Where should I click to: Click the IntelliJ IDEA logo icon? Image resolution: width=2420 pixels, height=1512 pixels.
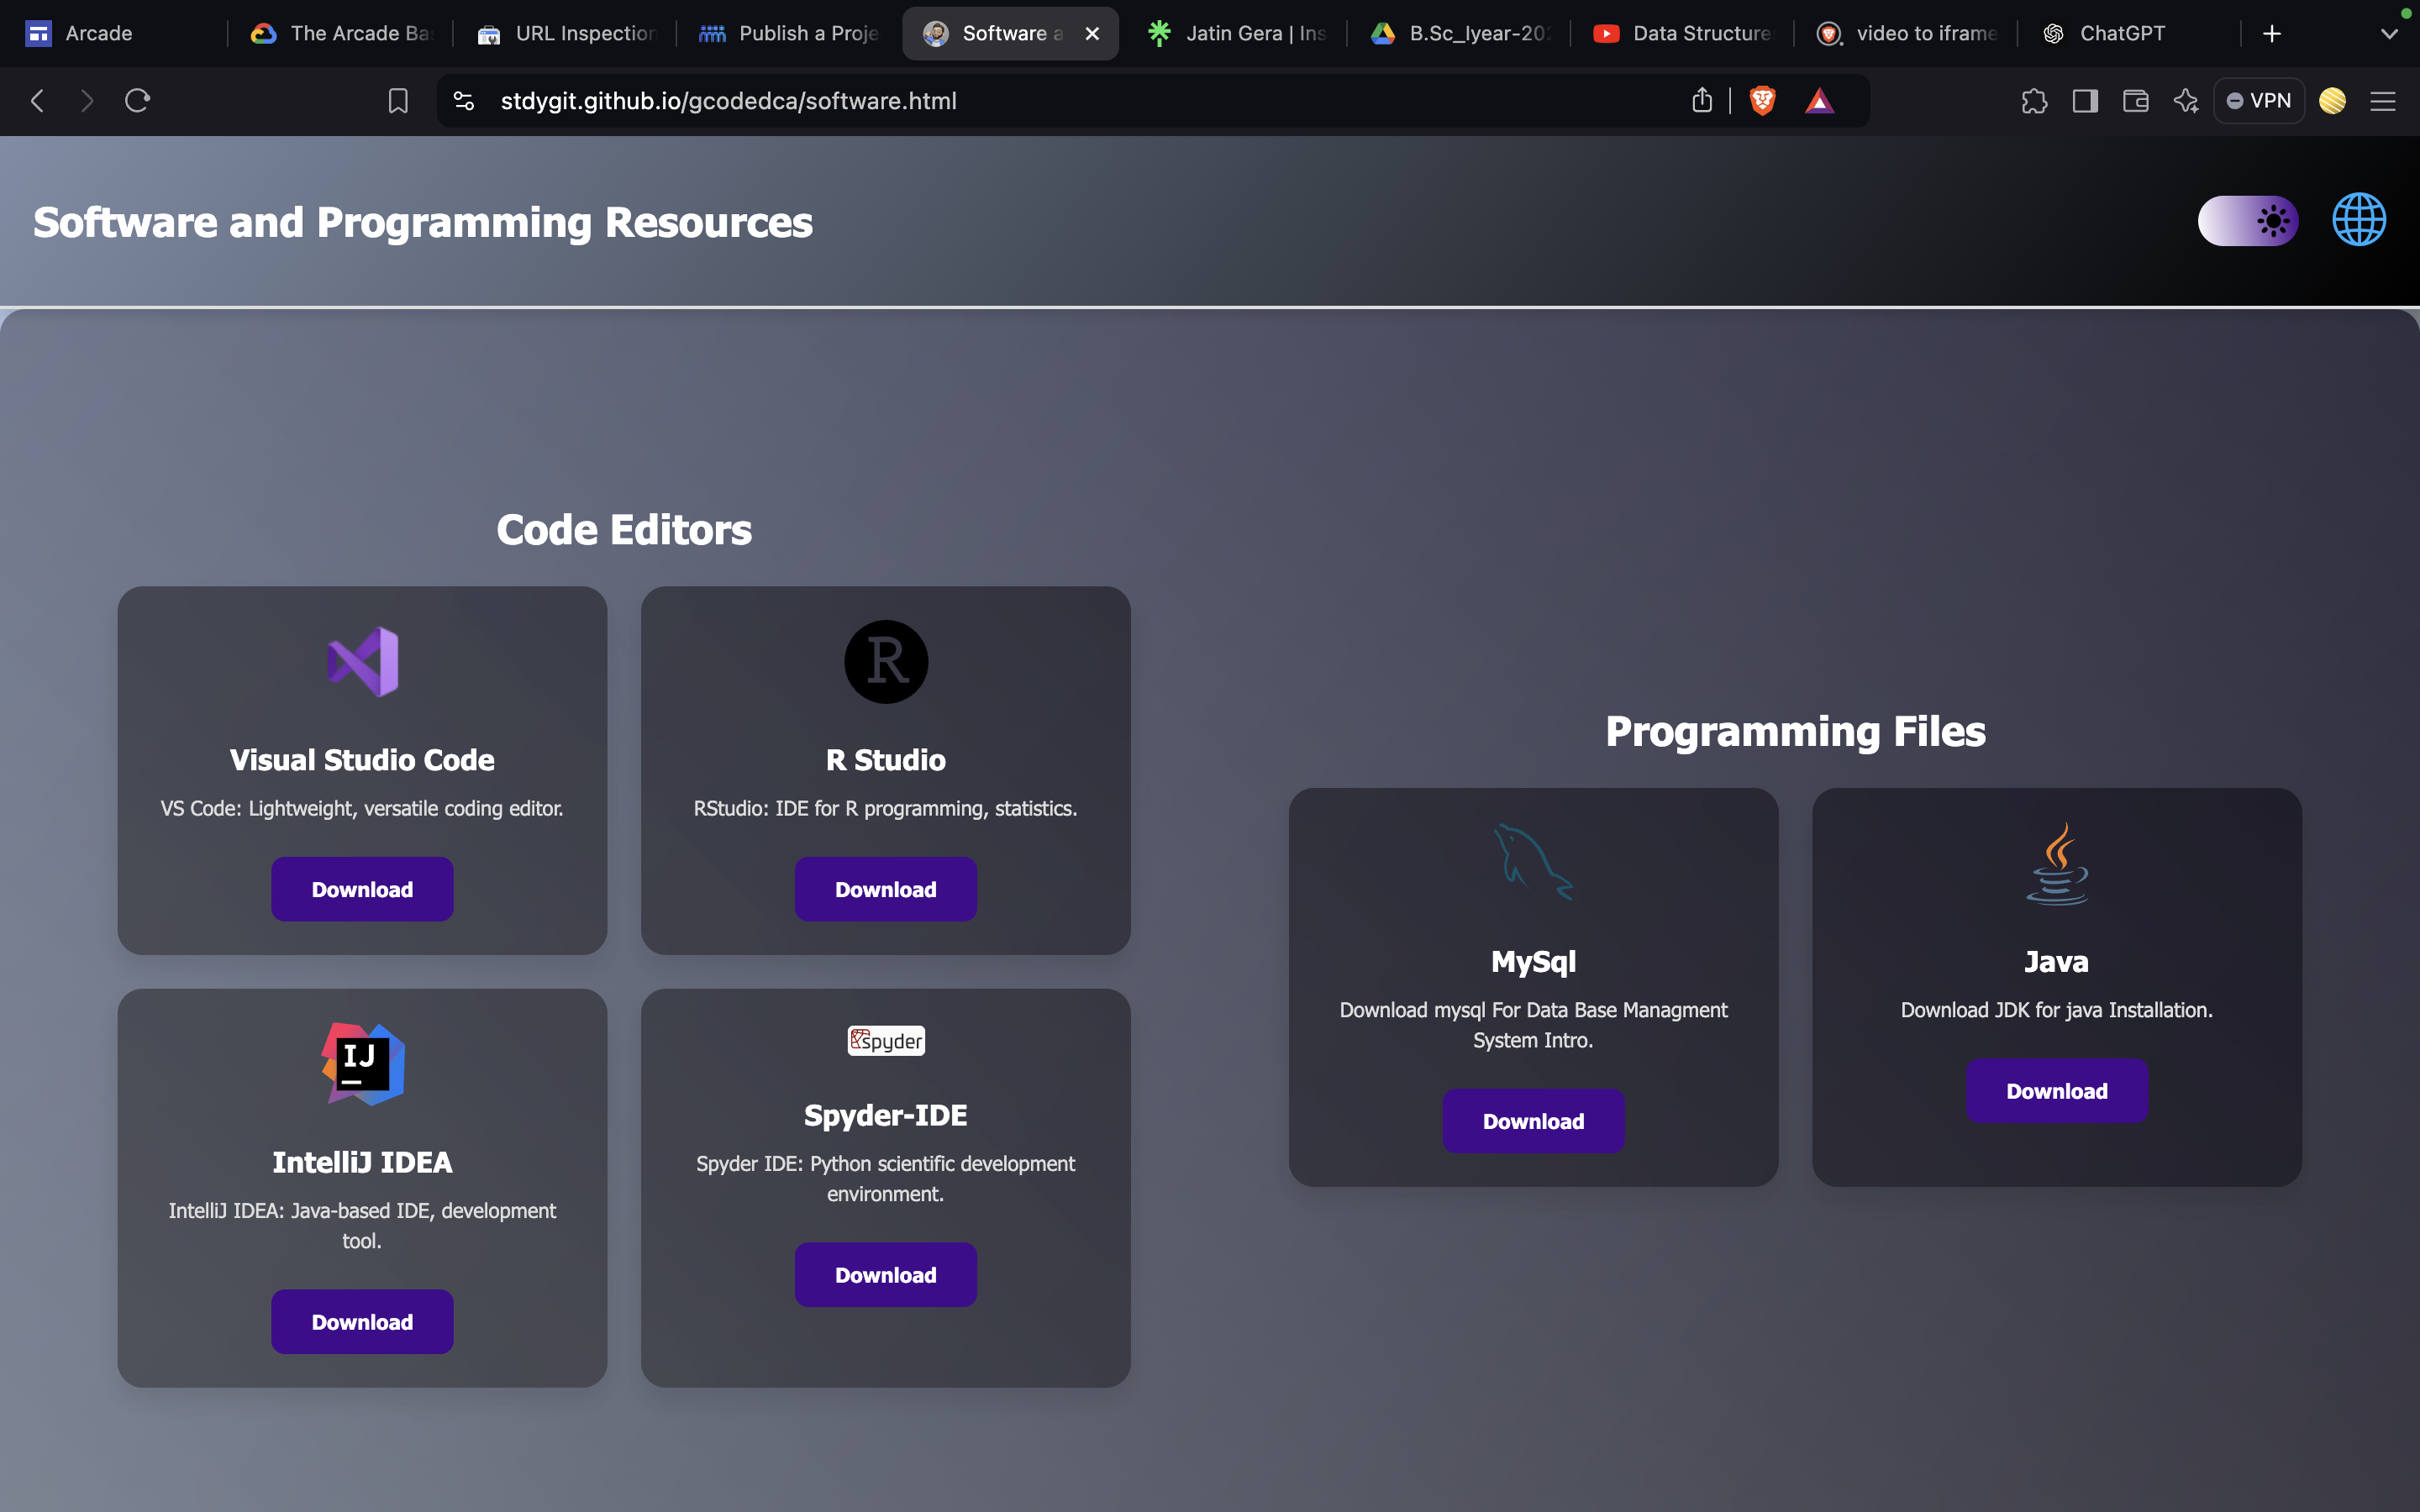pyautogui.click(x=363, y=1064)
